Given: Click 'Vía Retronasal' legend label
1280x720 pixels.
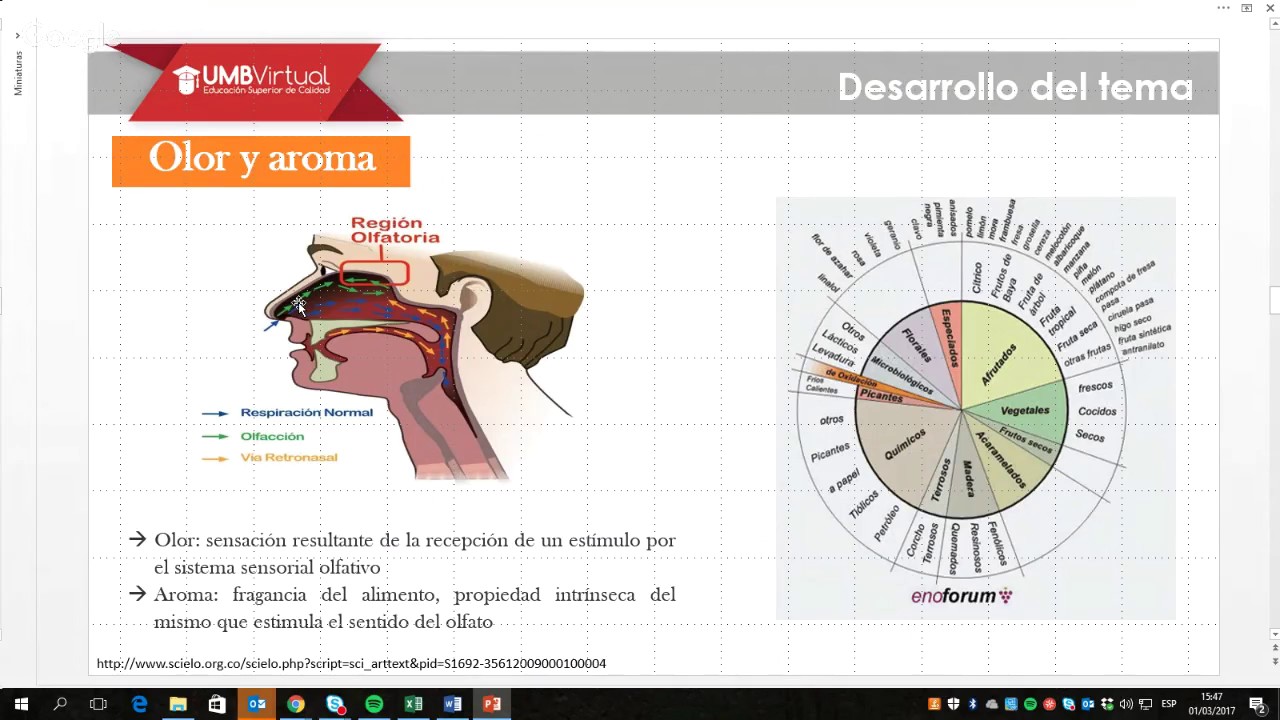Looking at the screenshot, I should 289,457.
